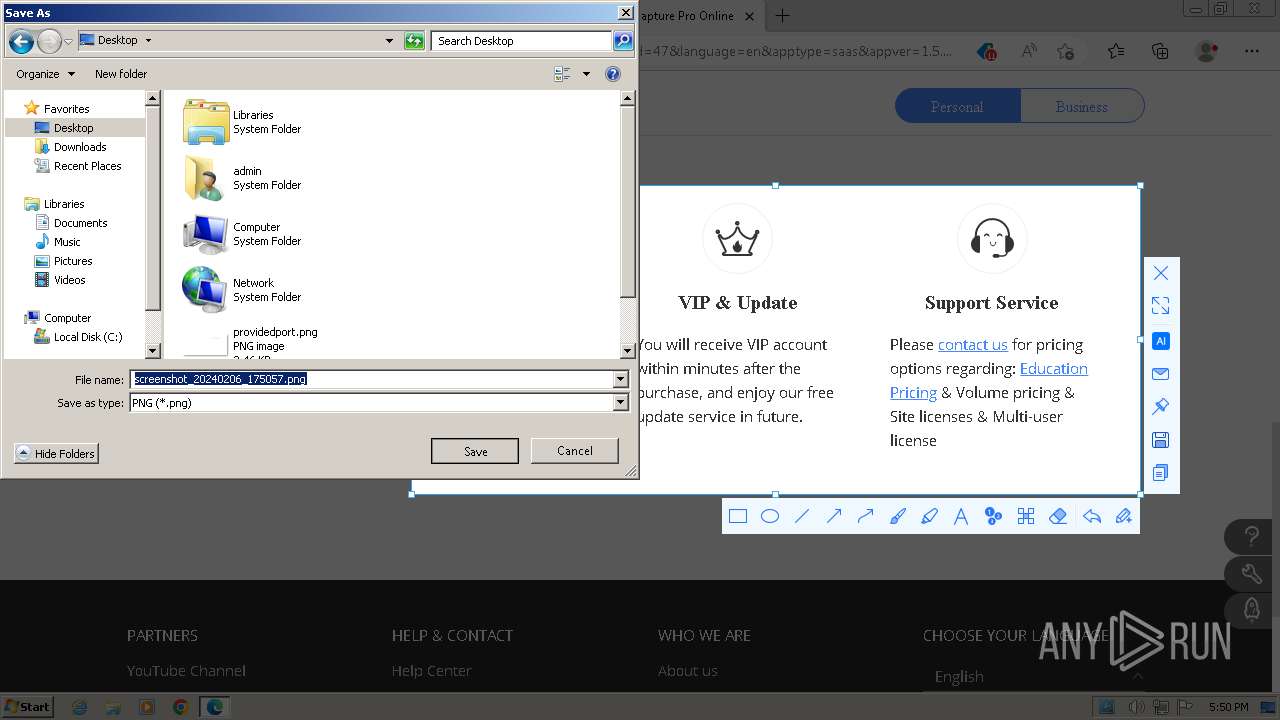
Task: Click New folder in the toolbar
Action: click(x=121, y=74)
